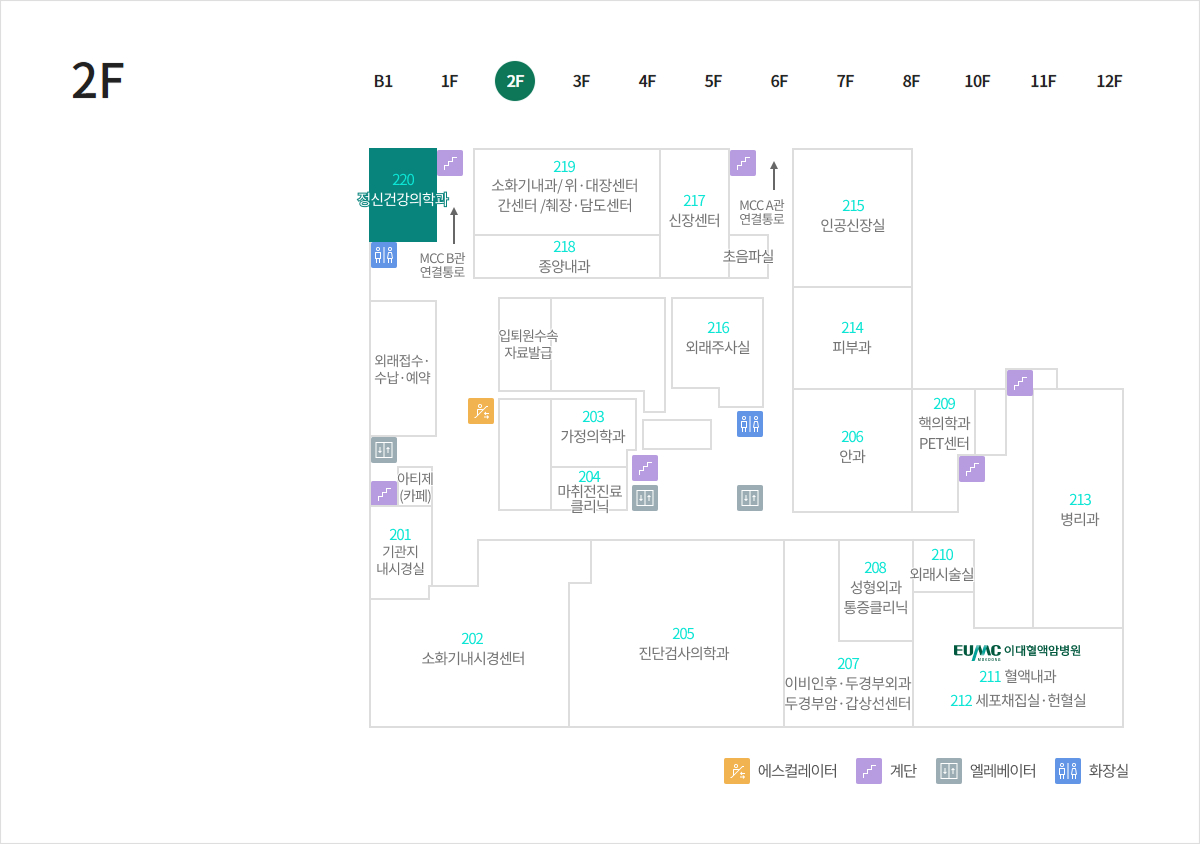Select 211 혈액내과 label
The image size is (1200, 844).
[1018, 677]
